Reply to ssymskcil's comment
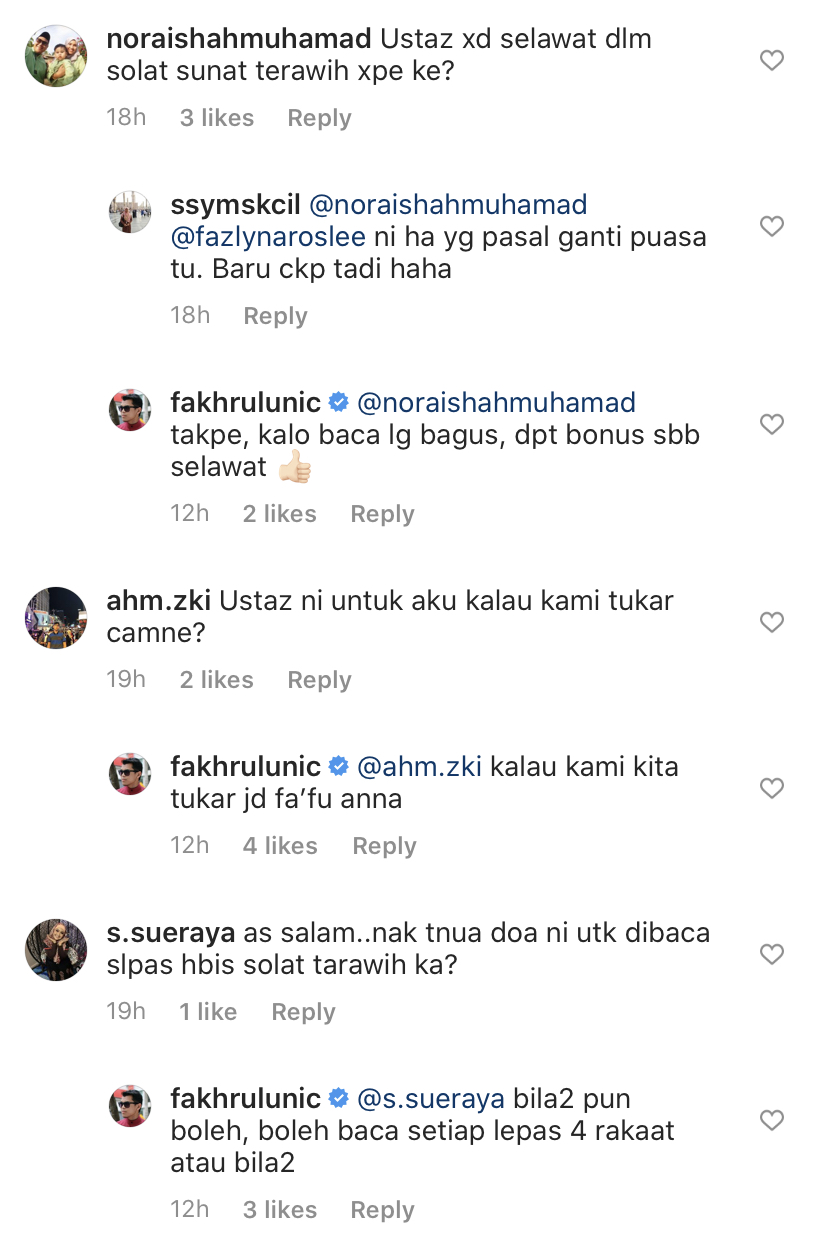 [275, 316]
